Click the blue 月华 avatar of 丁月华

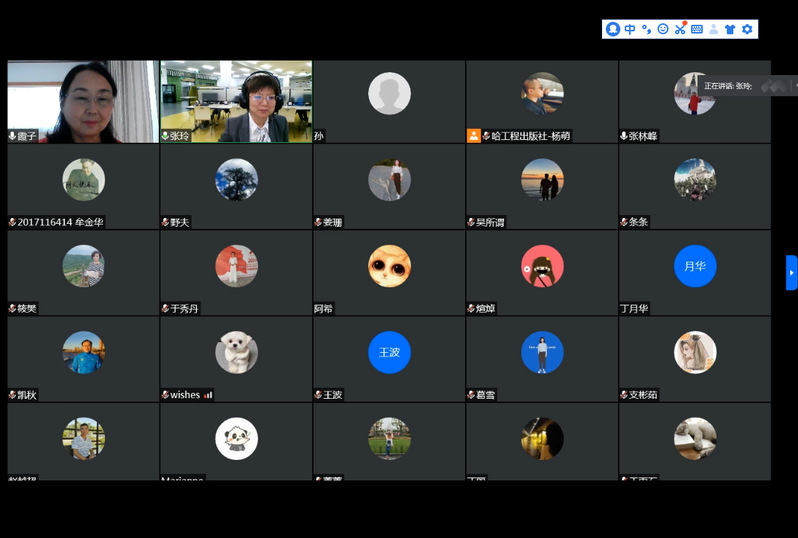[x=695, y=266]
